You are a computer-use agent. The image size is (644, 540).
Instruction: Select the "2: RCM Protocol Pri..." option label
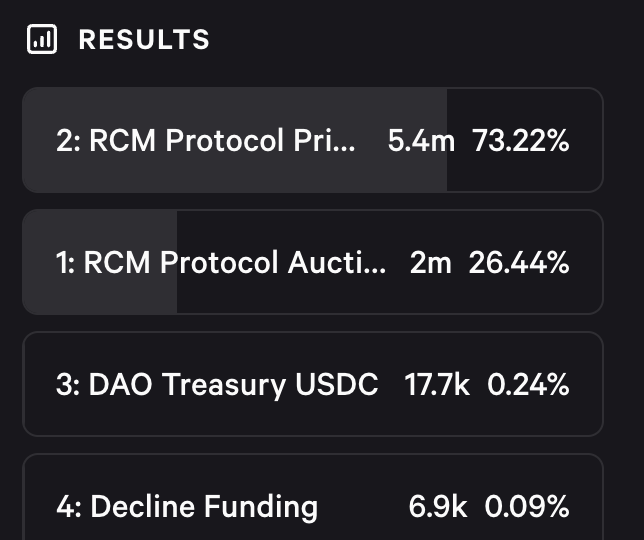(205, 141)
